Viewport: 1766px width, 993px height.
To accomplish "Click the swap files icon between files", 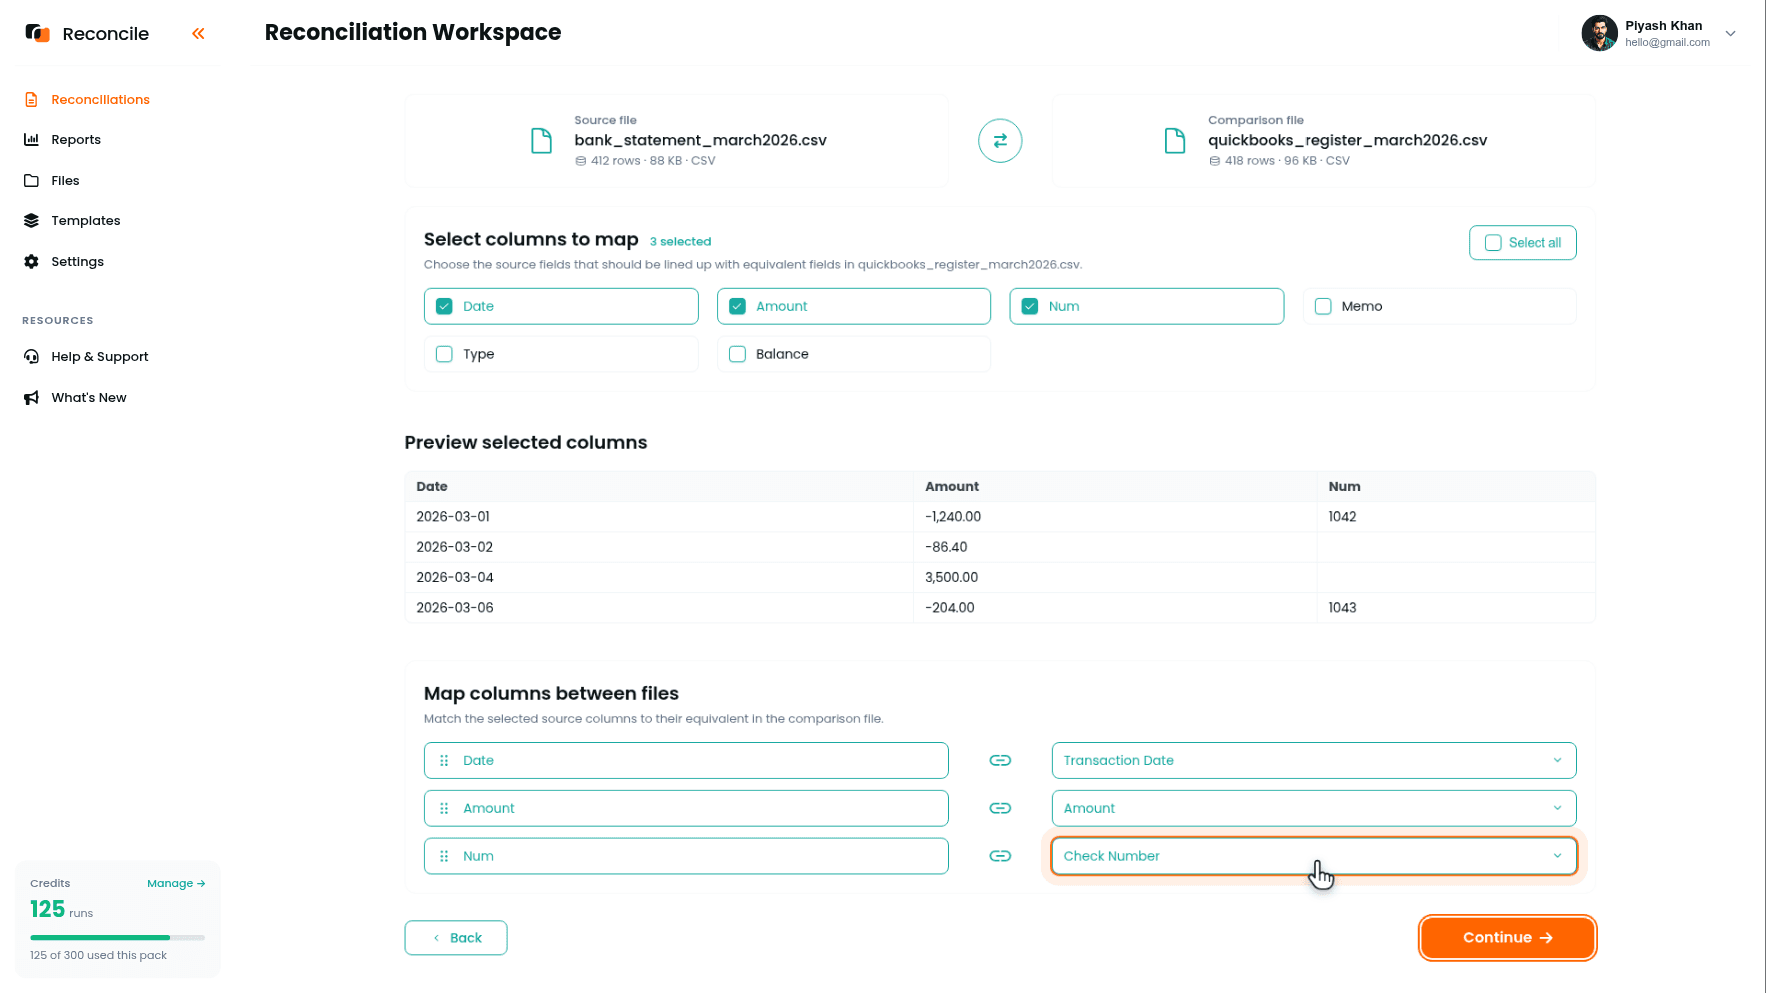I will pyautogui.click(x=1000, y=141).
